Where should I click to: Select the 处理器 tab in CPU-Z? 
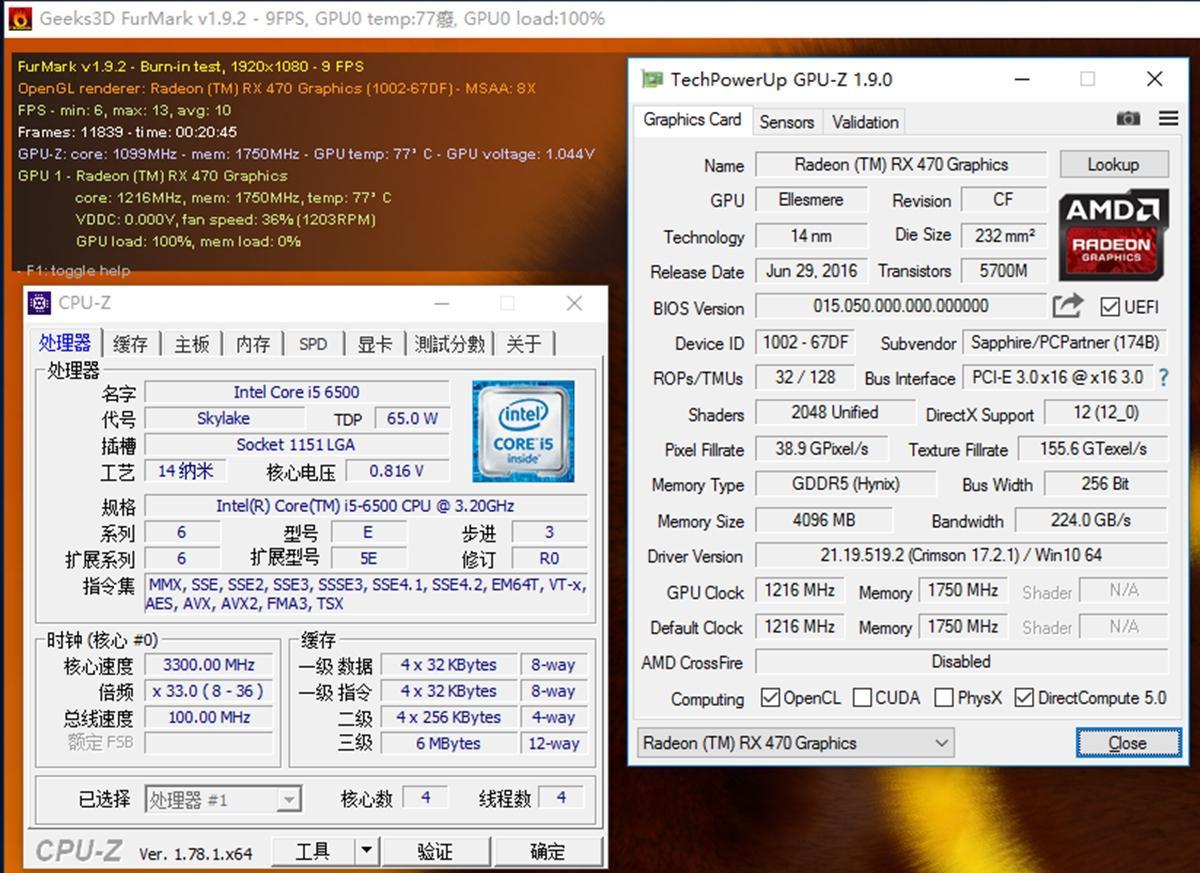tap(66, 343)
